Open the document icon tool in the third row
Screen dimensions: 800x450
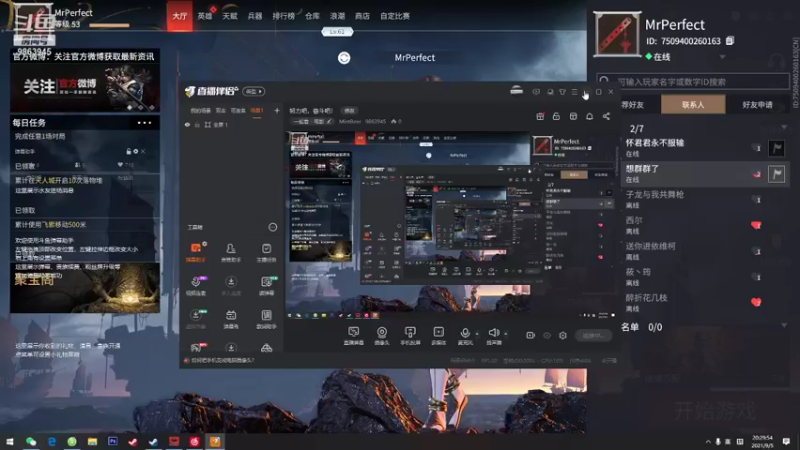point(266,318)
